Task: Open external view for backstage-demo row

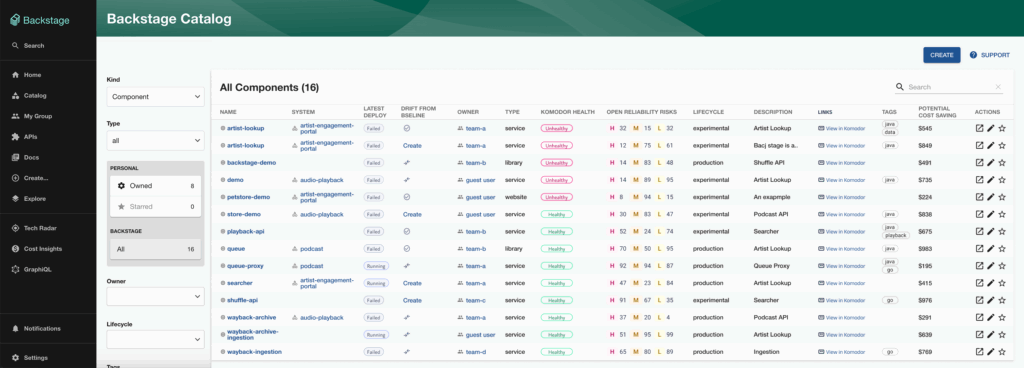Action: coord(979,162)
